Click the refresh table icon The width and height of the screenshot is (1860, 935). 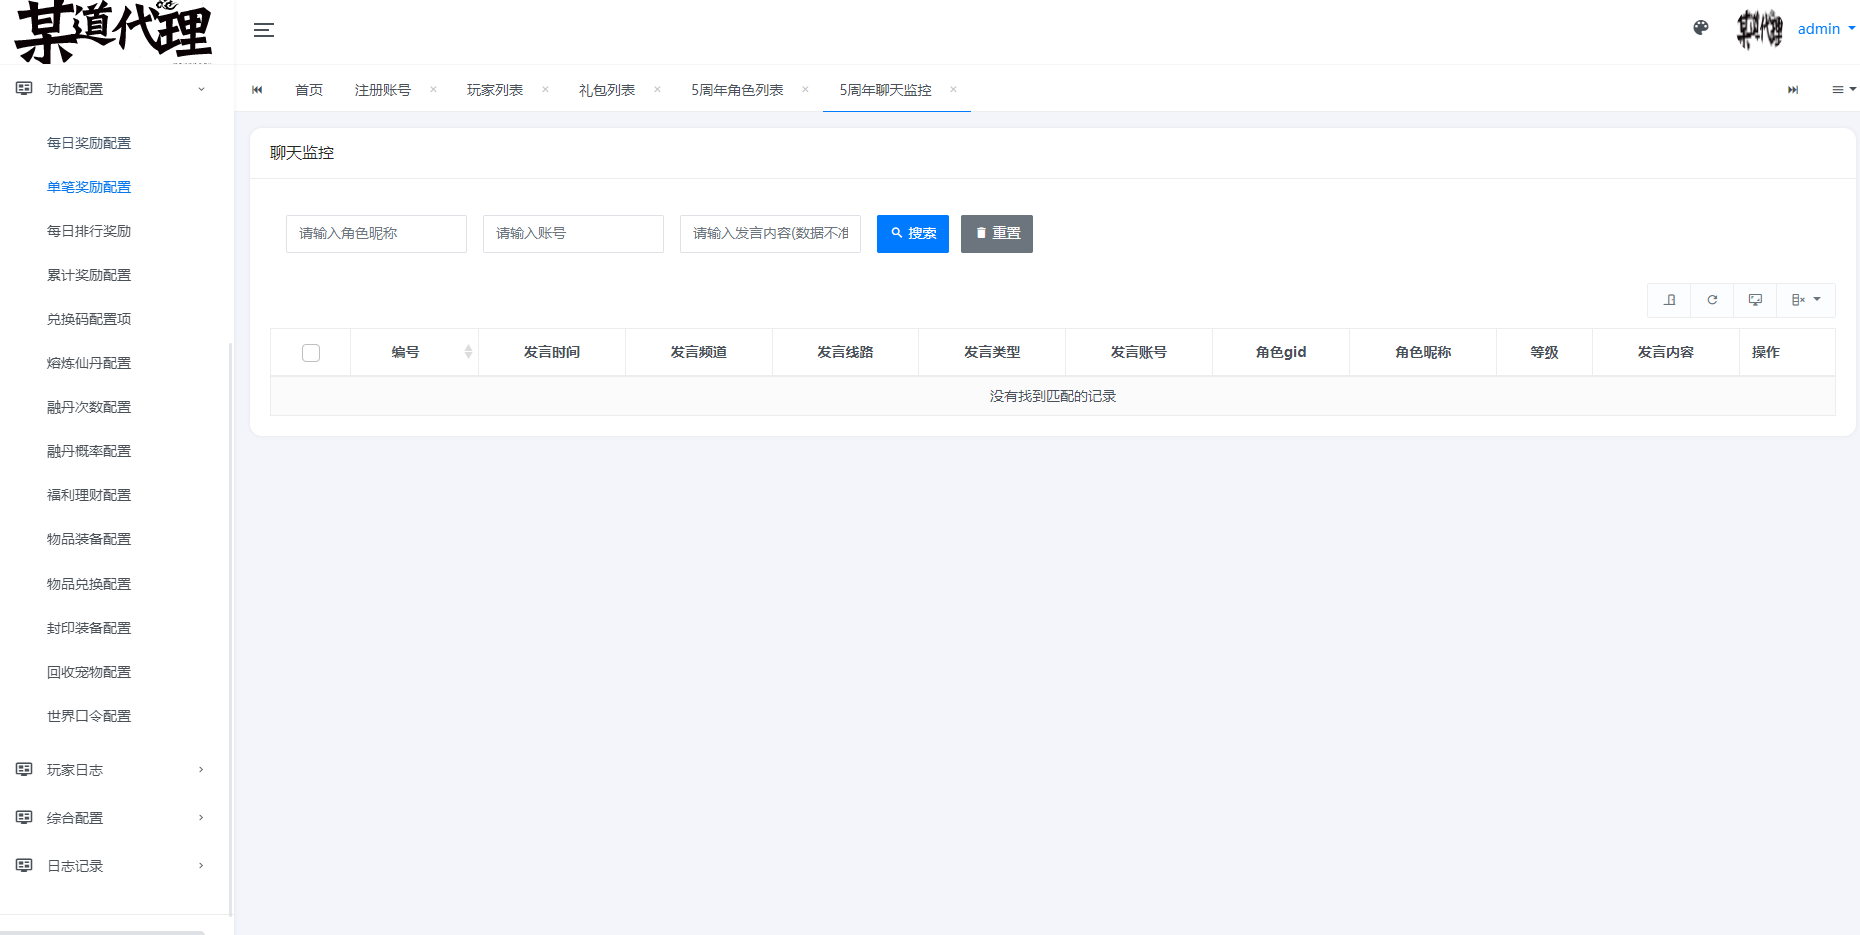coord(1712,300)
